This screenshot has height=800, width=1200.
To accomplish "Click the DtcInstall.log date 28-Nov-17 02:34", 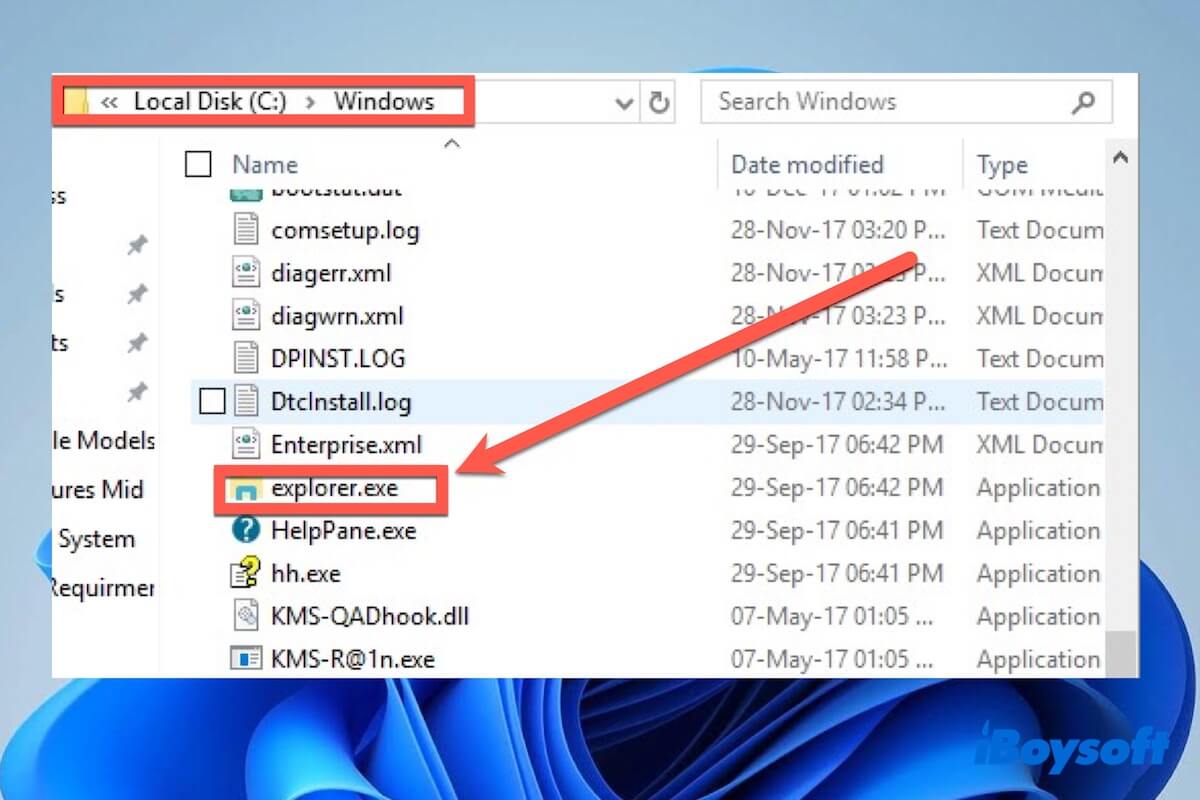I will coord(837,403).
